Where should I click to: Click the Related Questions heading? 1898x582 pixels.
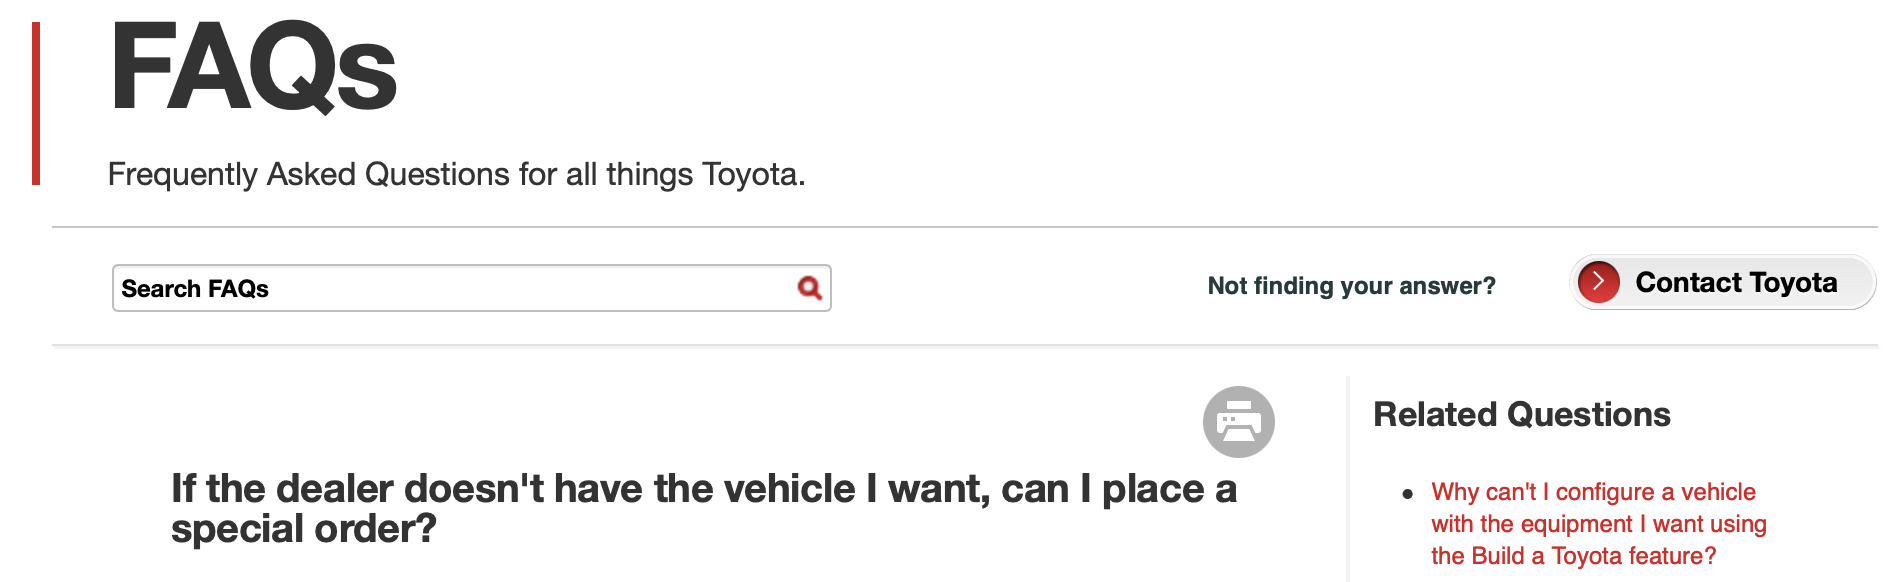coord(1521,414)
